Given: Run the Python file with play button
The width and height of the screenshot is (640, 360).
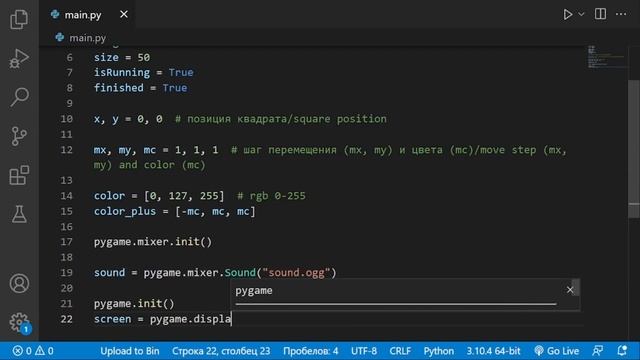Looking at the screenshot, I should tap(567, 14).
